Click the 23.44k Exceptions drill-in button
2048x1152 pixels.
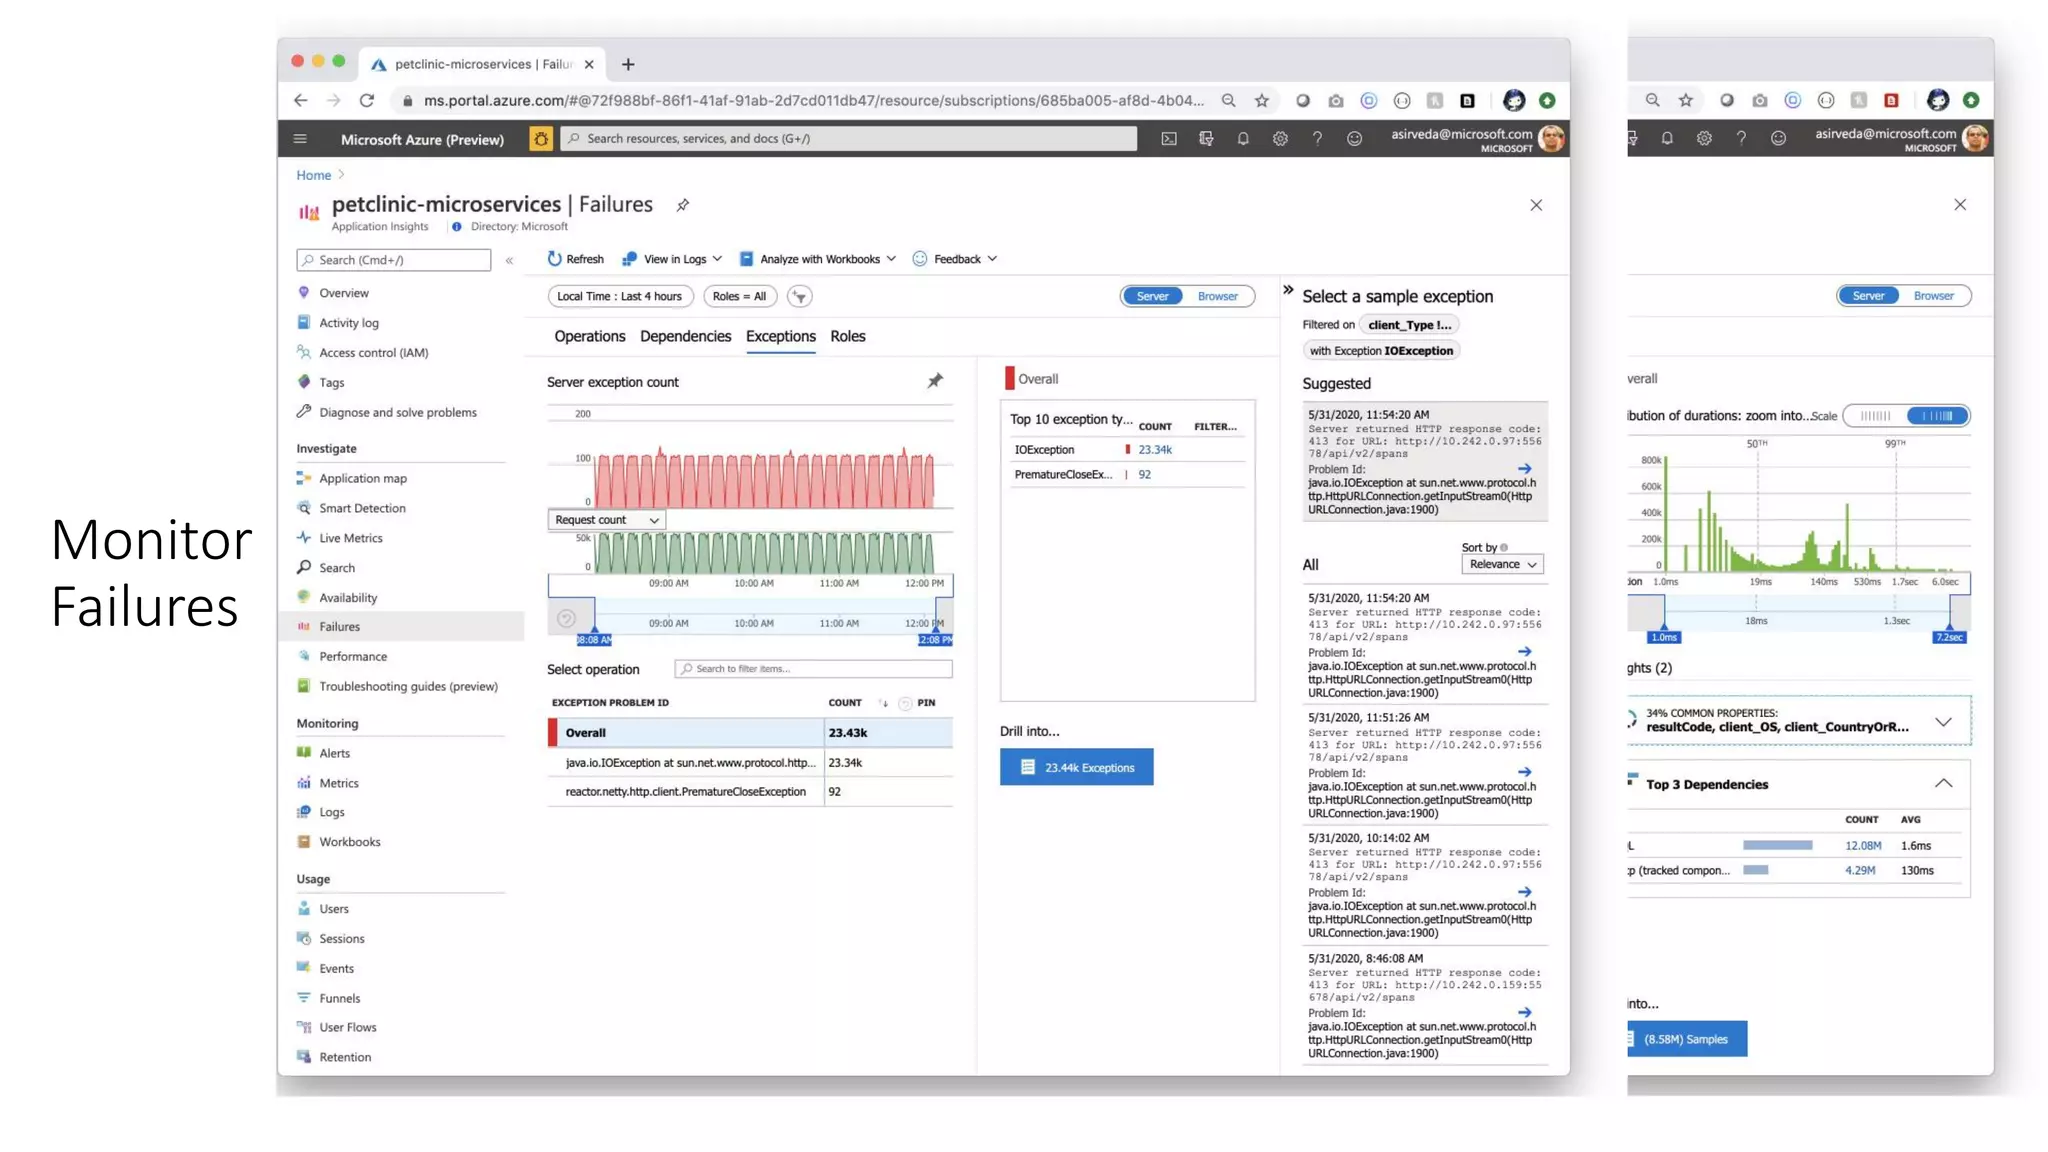click(1076, 768)
